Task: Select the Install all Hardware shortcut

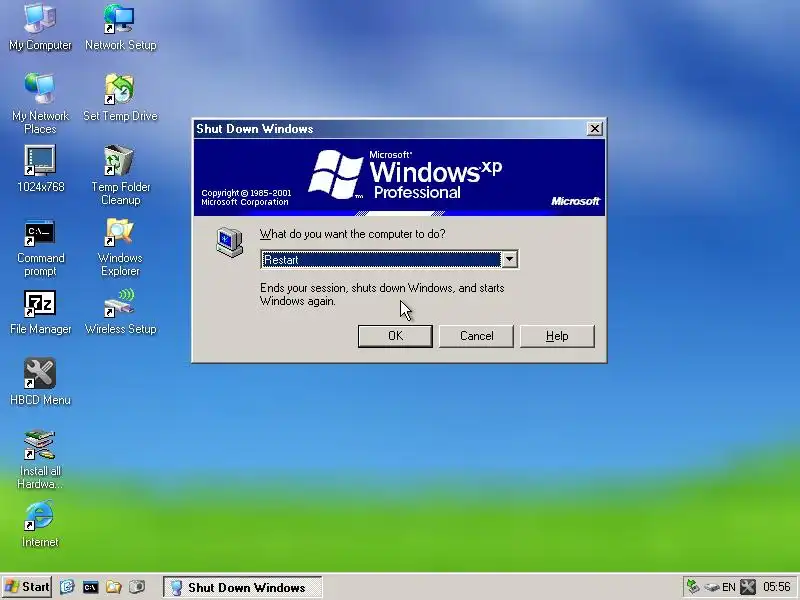Action: (x=40, y=460)
